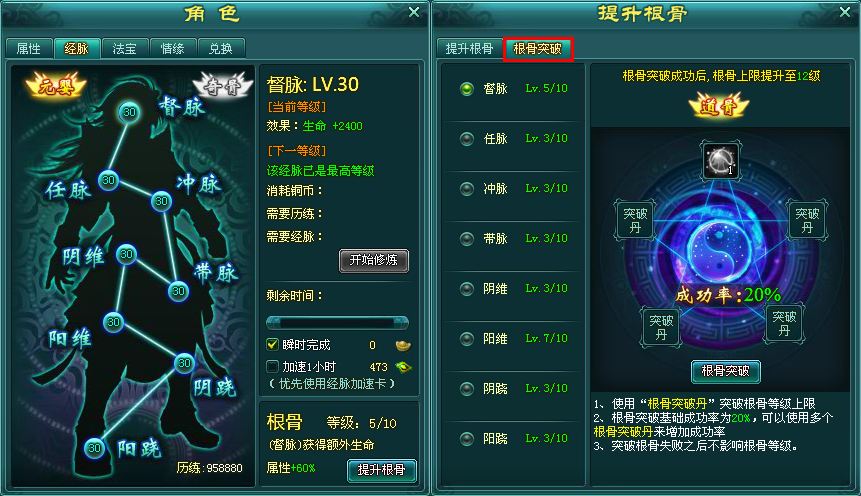Enable the 加速1小时 checkbox

click(272, 366)
